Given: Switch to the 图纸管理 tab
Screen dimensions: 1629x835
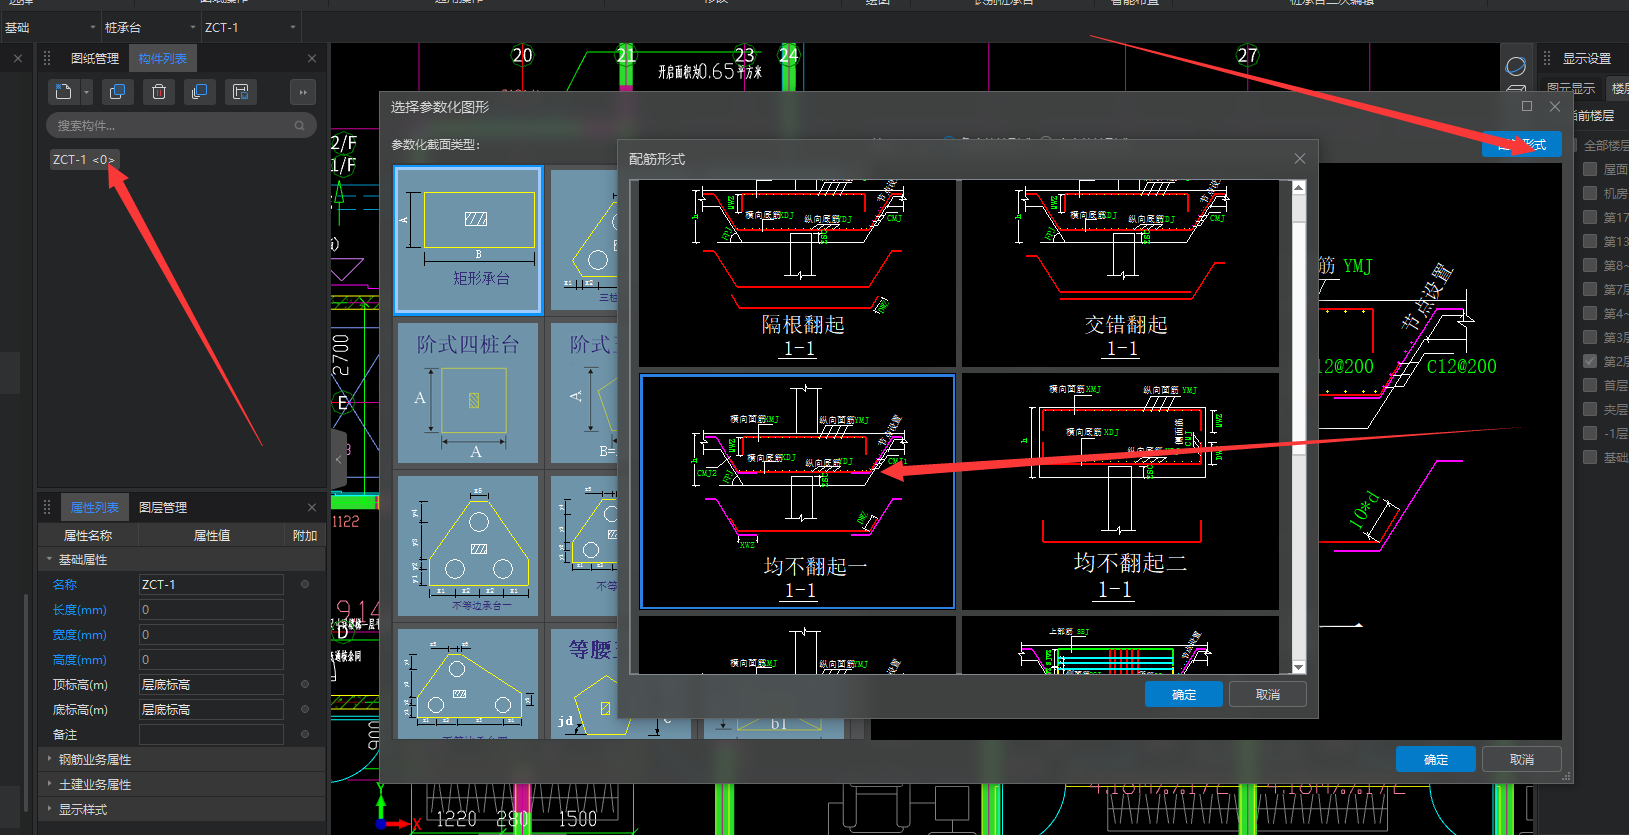Looking at the screenshot, I should (x=95, y=58).
